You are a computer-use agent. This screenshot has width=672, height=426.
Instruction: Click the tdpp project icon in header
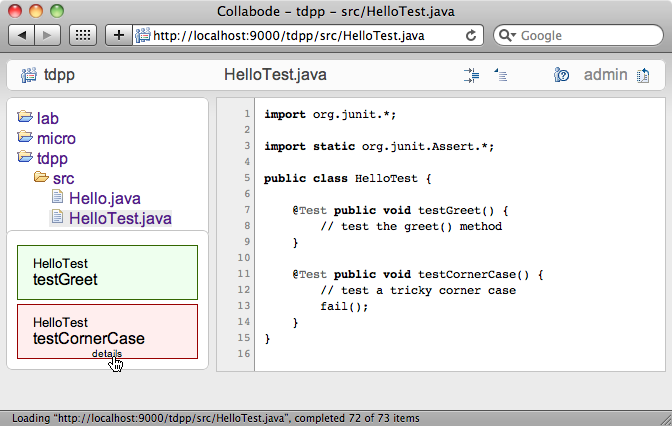click(x=28, y=75)
